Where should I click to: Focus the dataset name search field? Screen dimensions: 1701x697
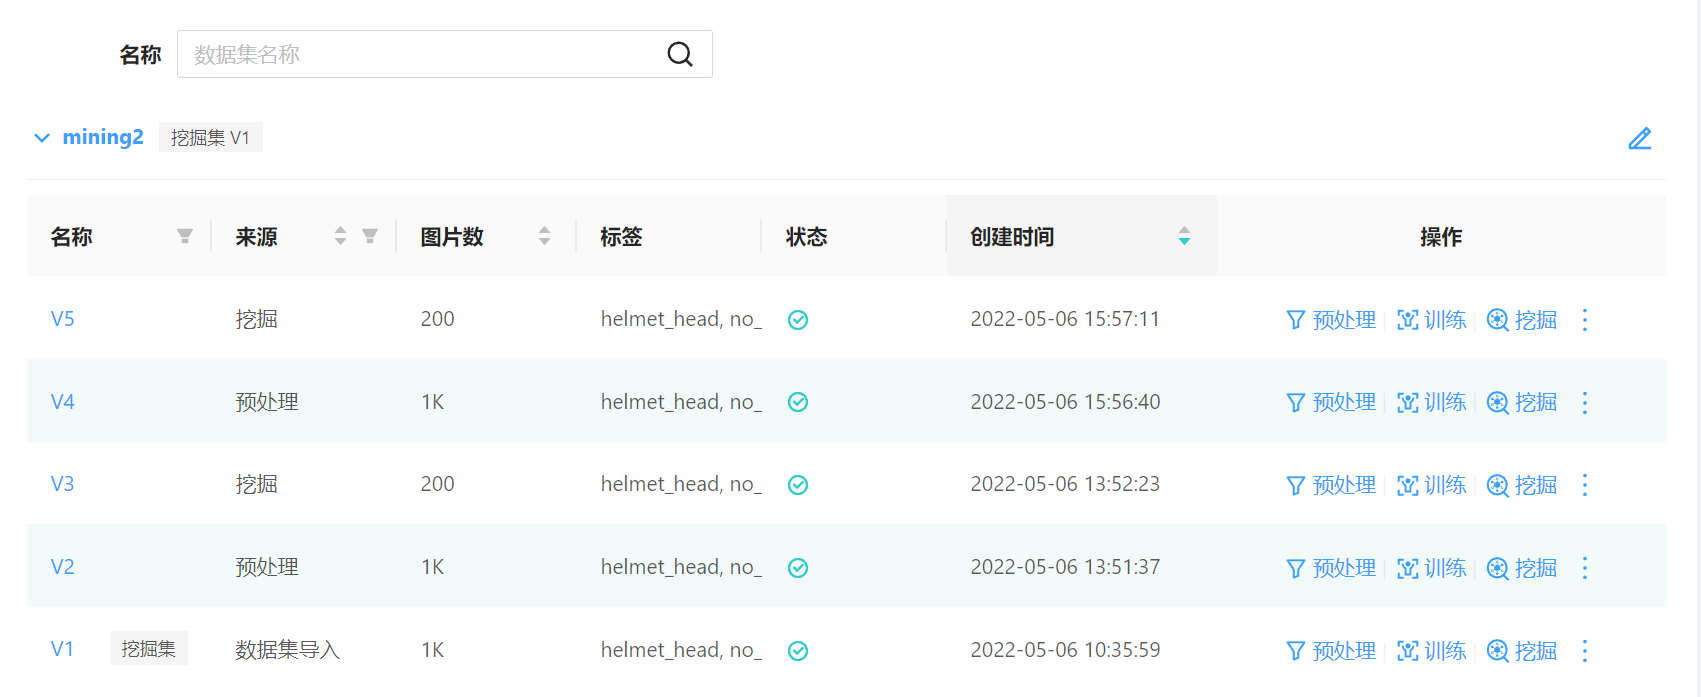click(x=444, y=54)
